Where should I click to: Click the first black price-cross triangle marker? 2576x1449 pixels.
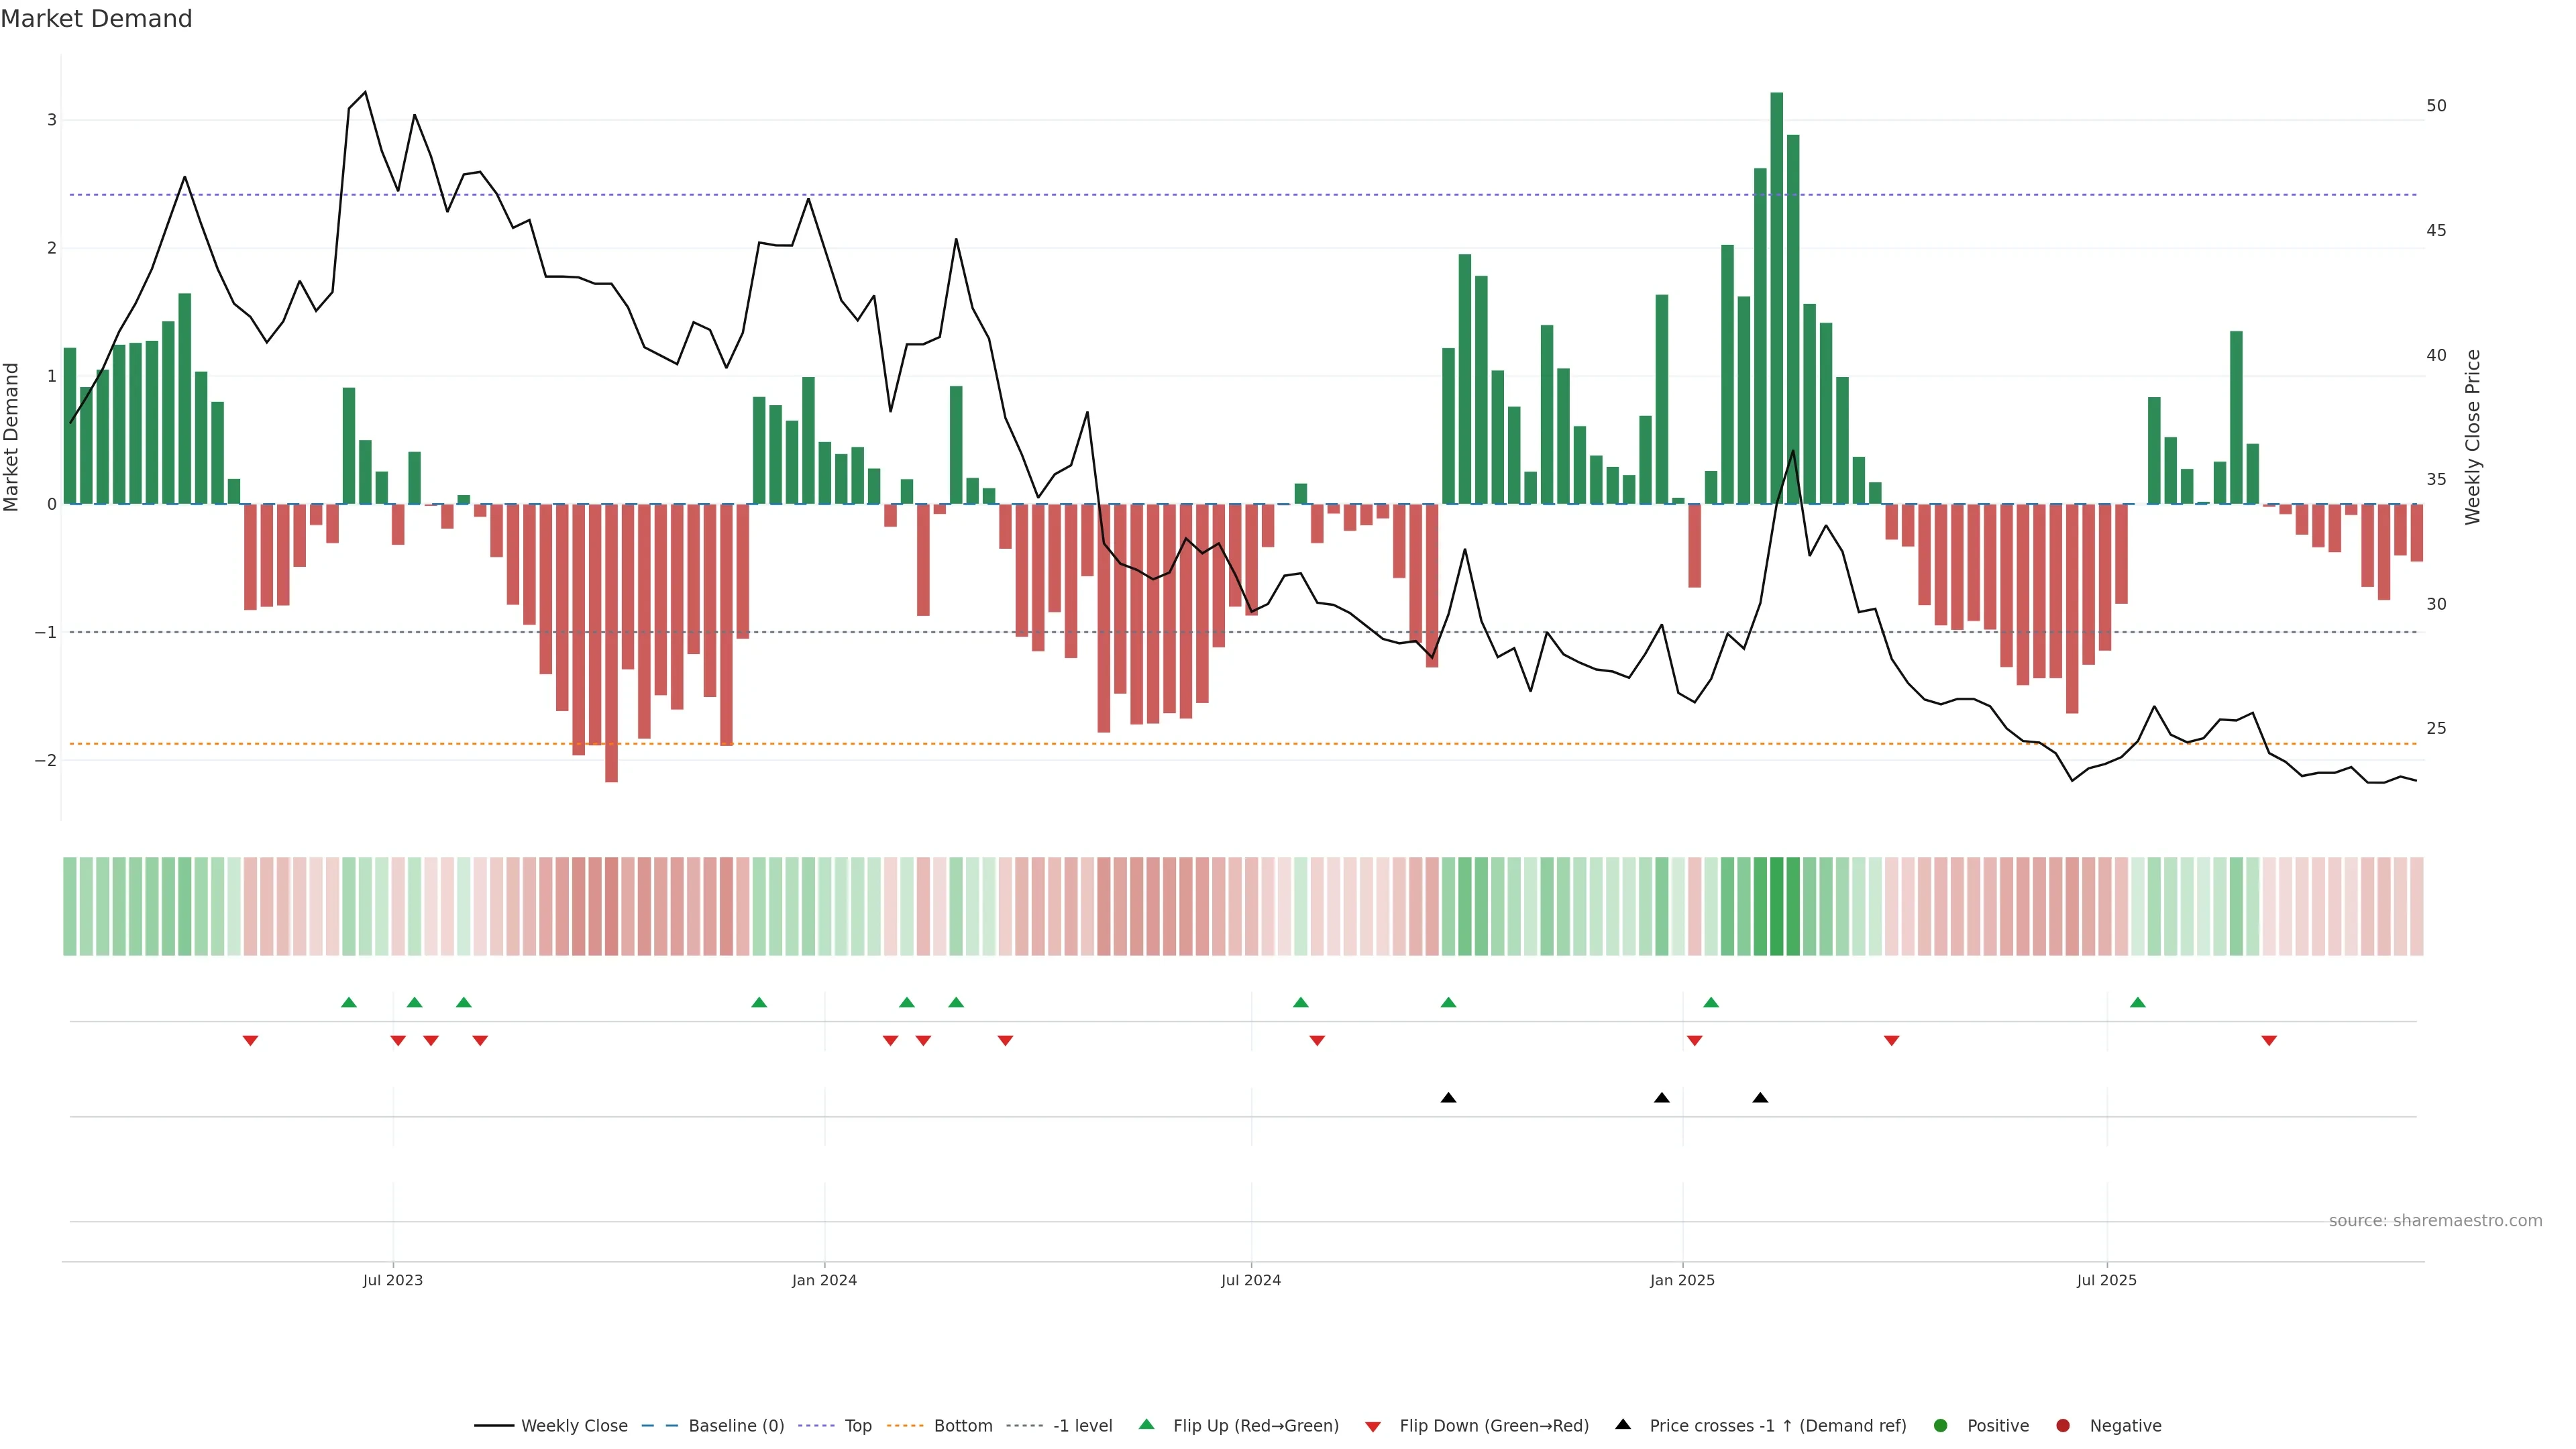coord(1448,1098)
